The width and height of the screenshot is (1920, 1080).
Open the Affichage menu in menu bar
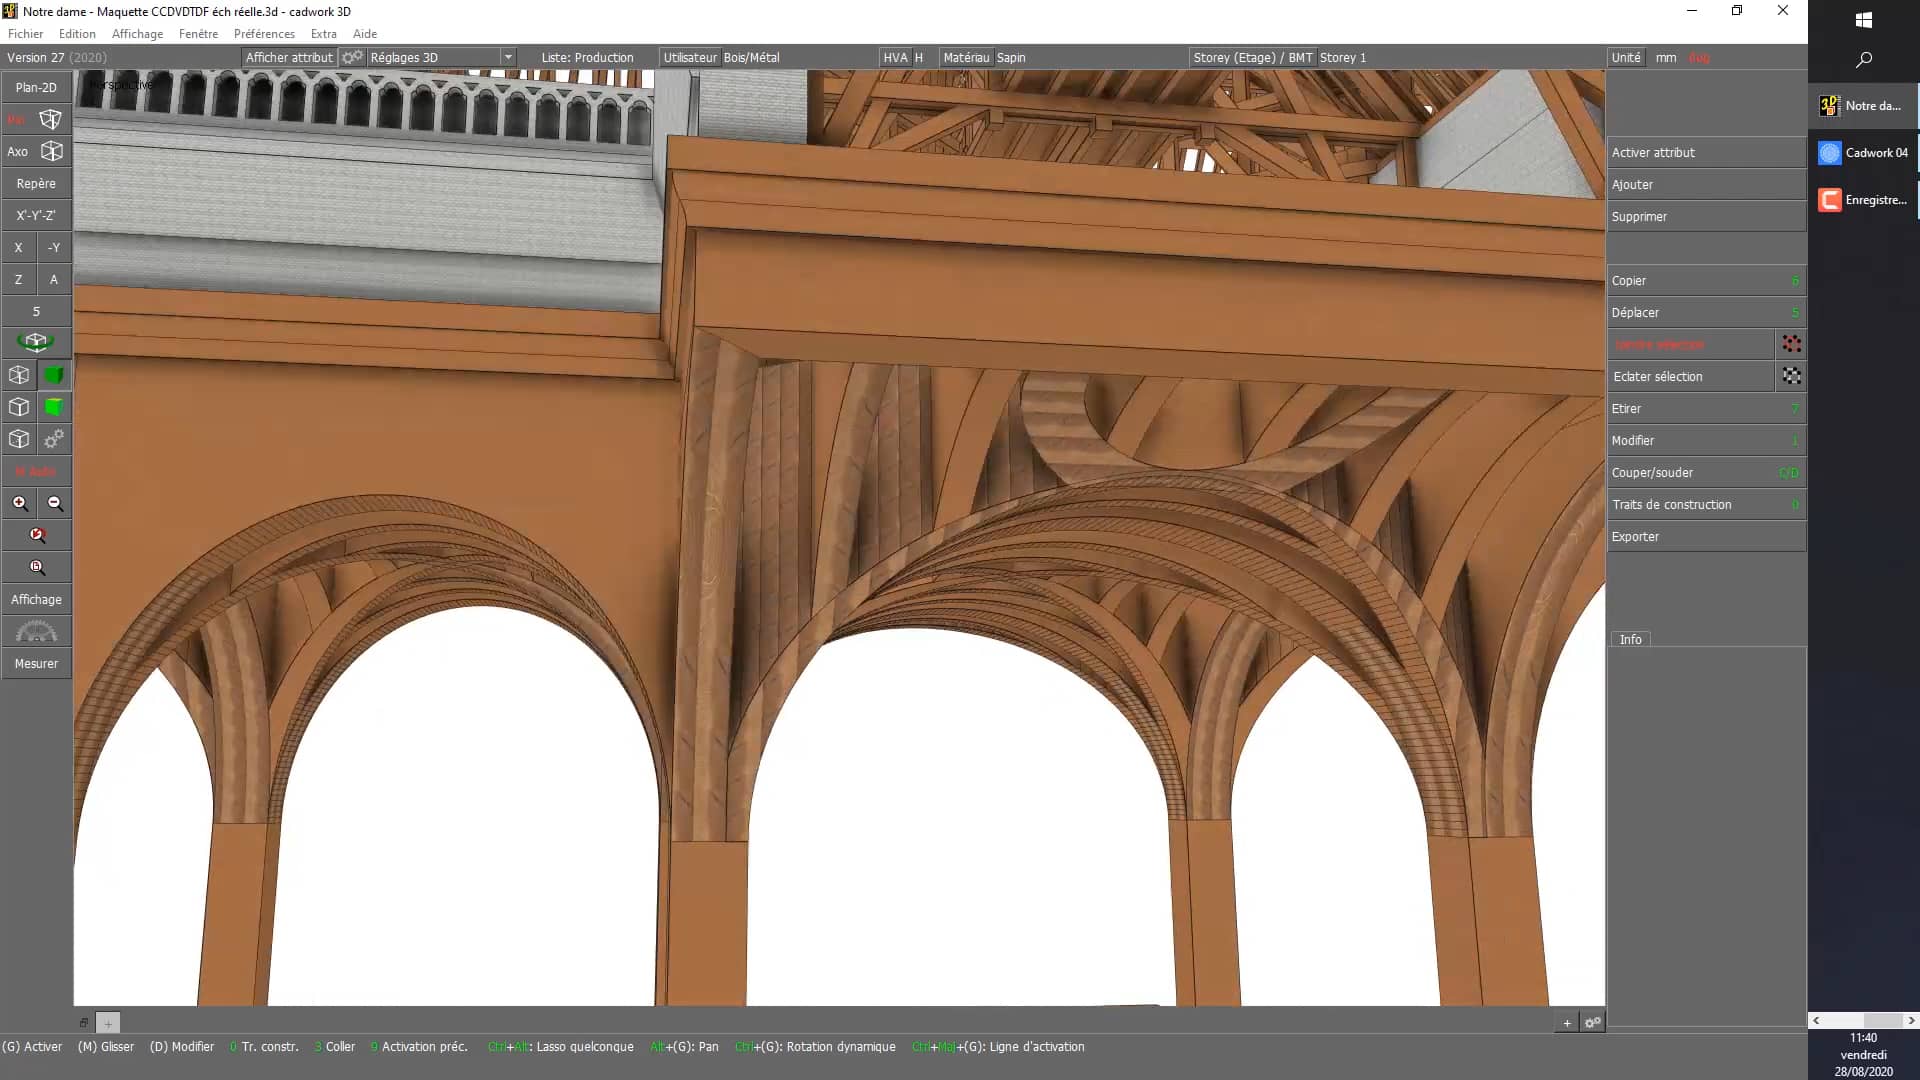pyautogui.click(x=137, y=33)
